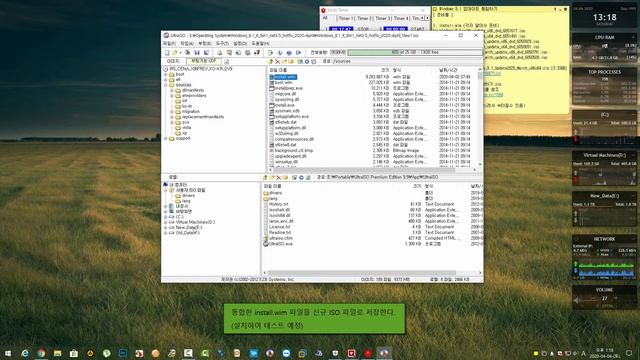Viewport: 640px width, 360px height.
Task: Select New_Data(E:) drive in local tree
Action: click(x=189, y=227)
